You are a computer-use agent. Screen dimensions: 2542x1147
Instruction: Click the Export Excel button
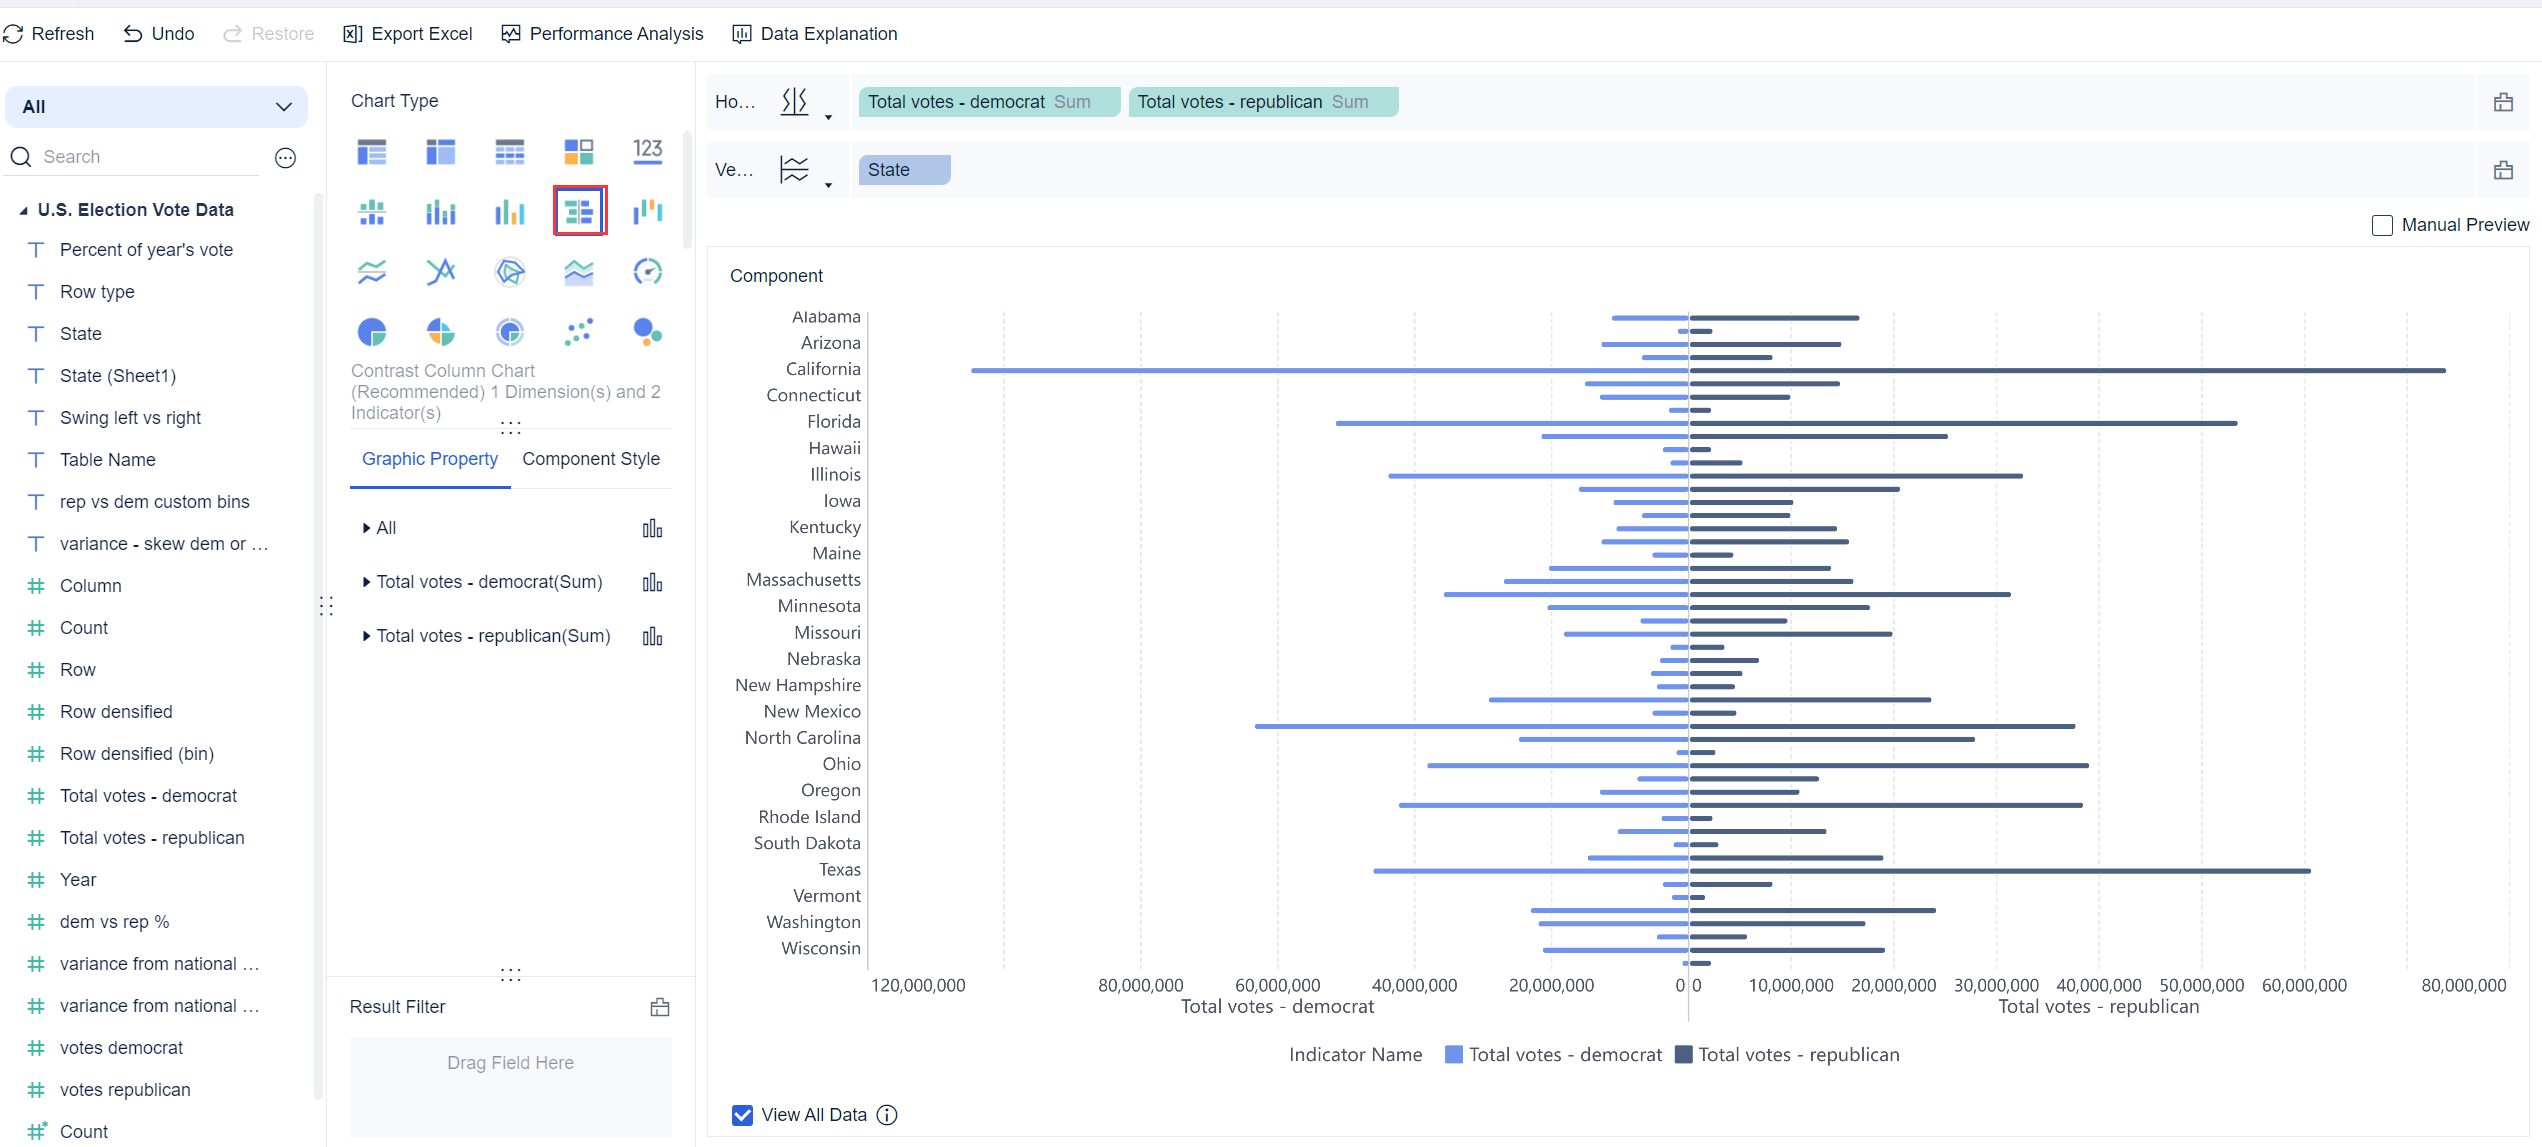[x=408, y=34]
